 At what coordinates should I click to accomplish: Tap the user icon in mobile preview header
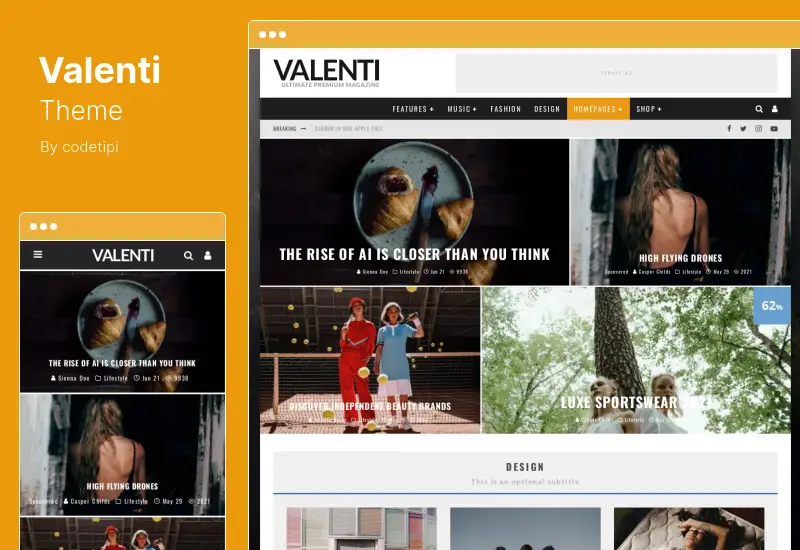coord(208,256)
